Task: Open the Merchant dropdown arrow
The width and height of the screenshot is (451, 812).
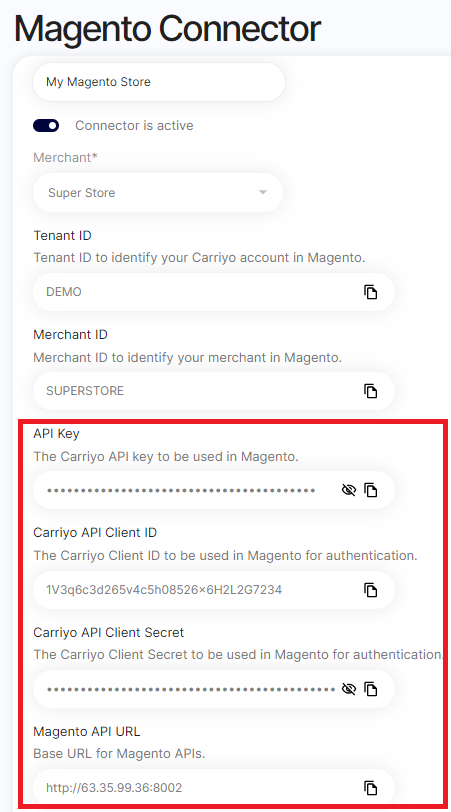Action: tap(263, 193)
